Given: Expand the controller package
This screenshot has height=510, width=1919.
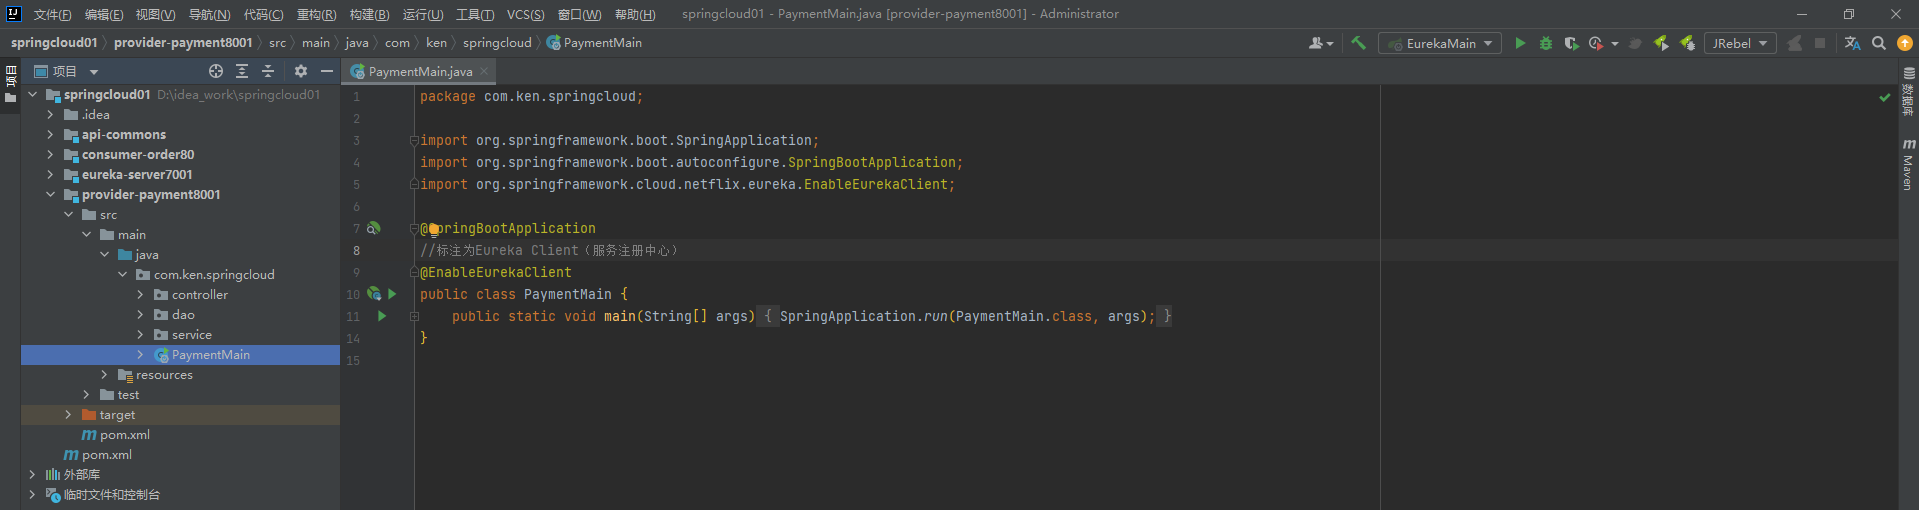Looking at the screenshot, I should (x=140, y=295).
